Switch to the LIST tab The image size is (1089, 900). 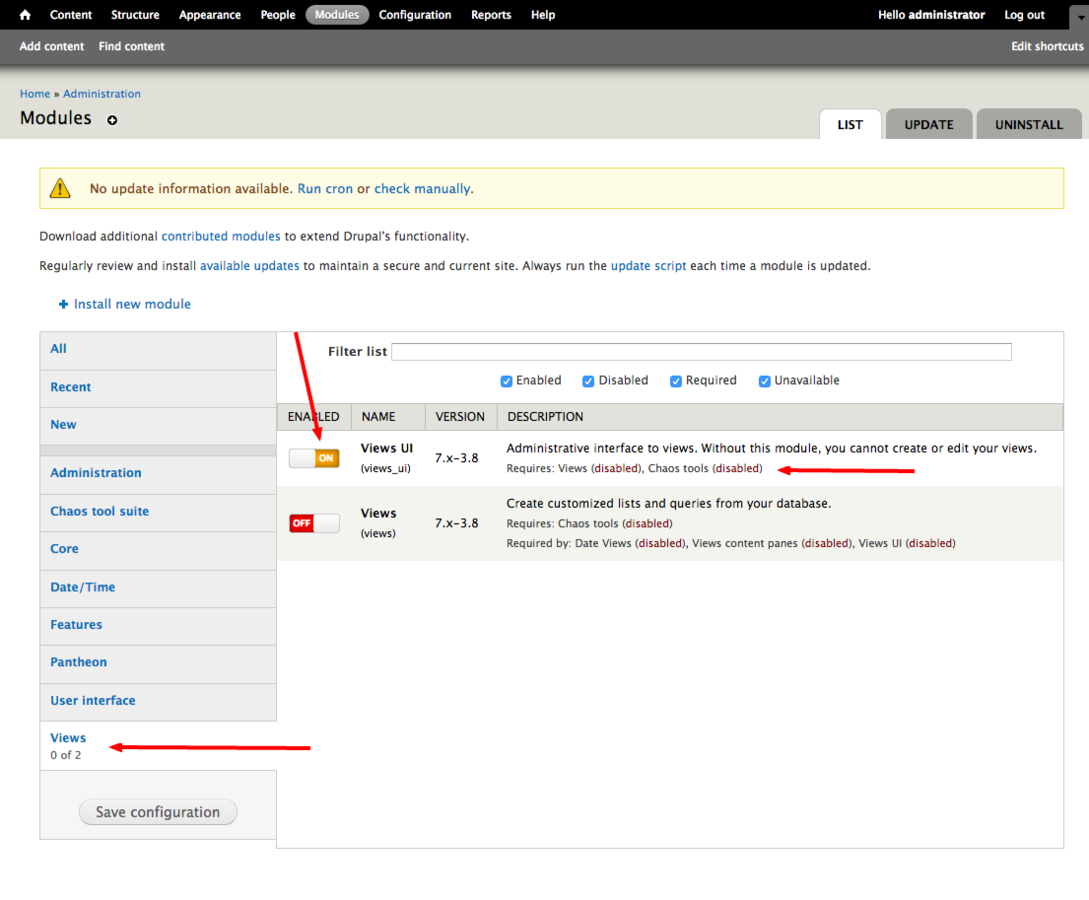[x=850, y=124]
